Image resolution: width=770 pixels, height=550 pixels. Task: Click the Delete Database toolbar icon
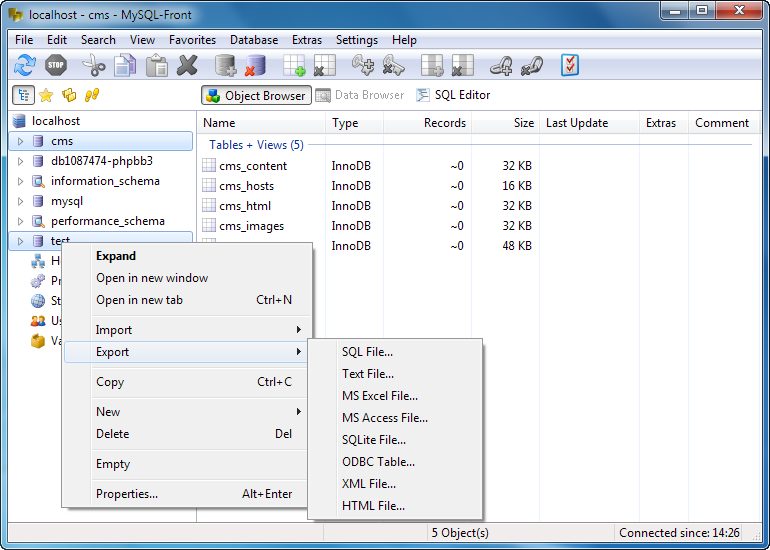click(255, 65)
